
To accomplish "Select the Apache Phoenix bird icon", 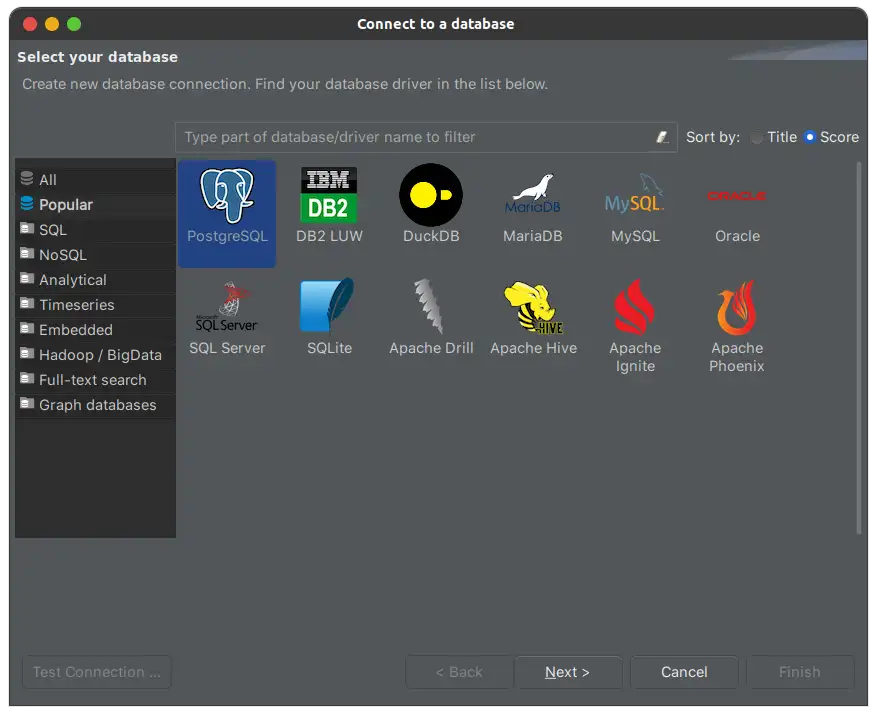I will tap(737, 308).
